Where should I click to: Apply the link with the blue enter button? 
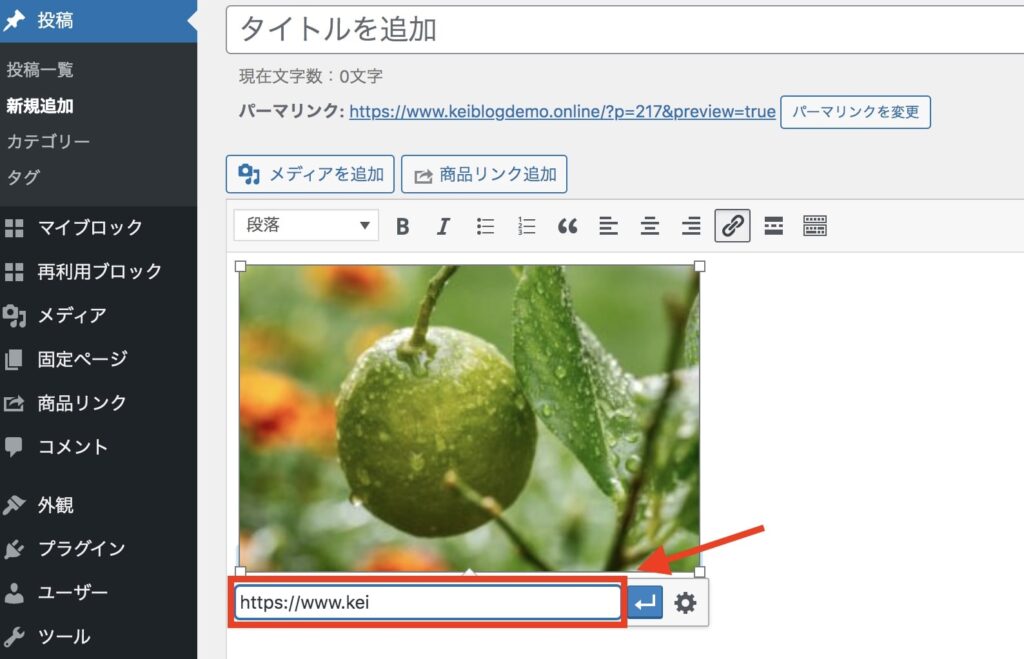(x=645, y=602)
